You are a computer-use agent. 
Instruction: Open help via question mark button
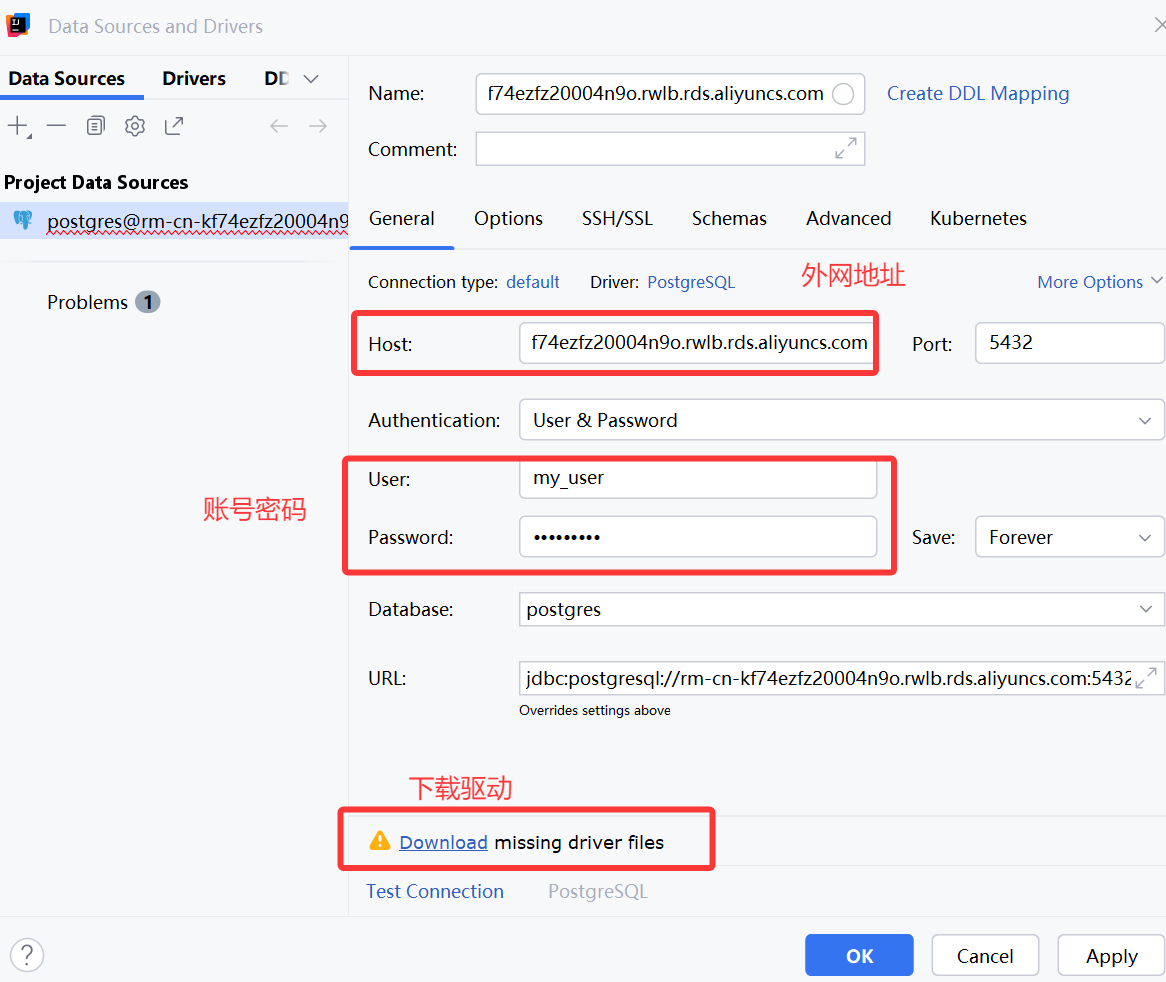point(27,954)
